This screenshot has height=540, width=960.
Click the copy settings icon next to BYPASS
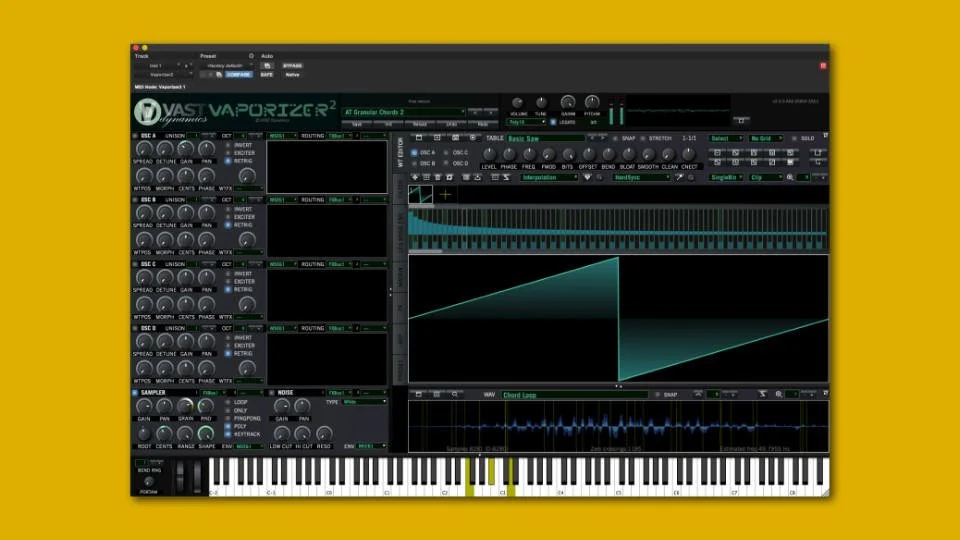(267, 66)
